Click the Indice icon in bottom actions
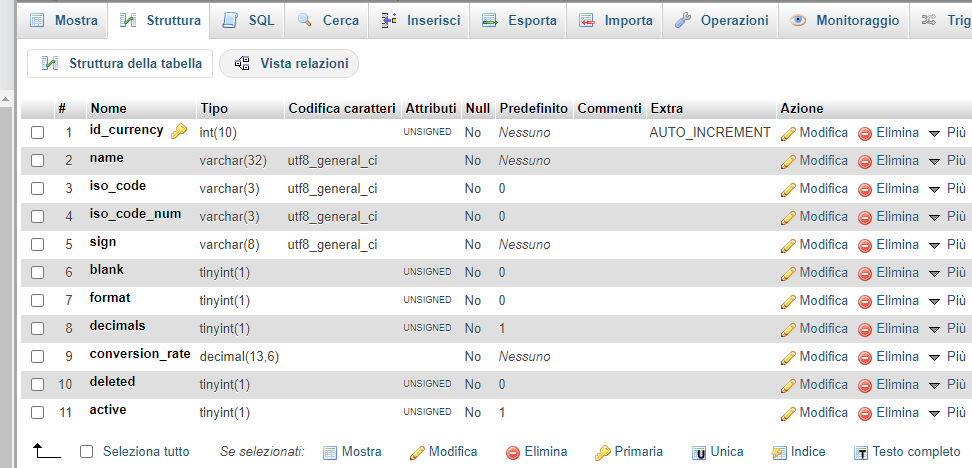 tap(779, 452)
